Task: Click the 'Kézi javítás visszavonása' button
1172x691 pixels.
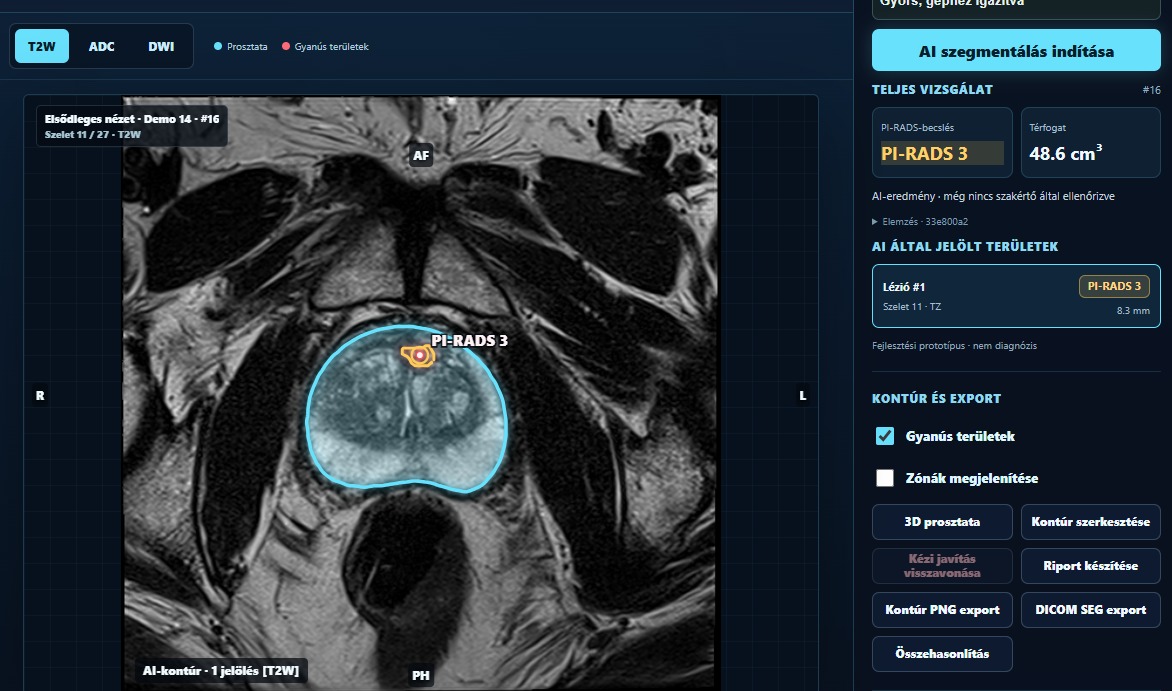Action: click(x=942, y=566)
